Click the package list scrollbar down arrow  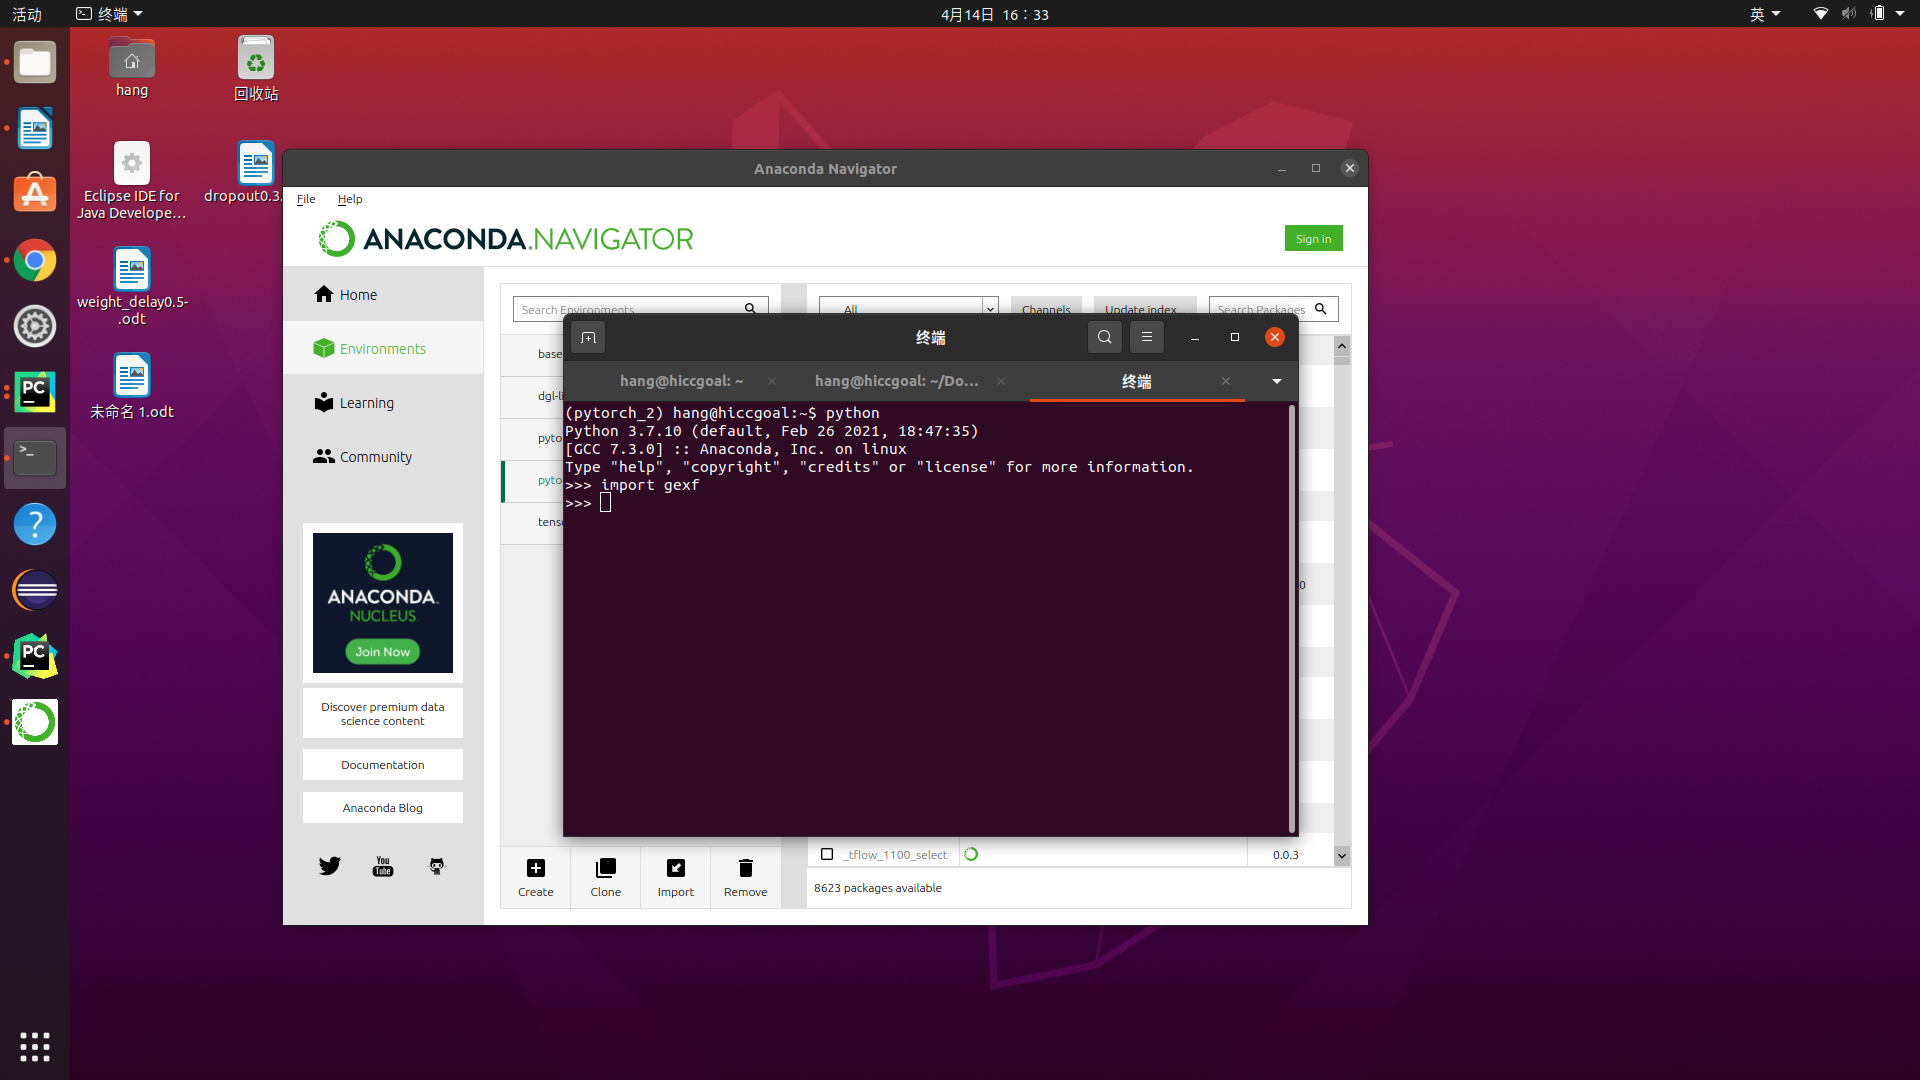pyautogui.click(x=1342, y=856)
